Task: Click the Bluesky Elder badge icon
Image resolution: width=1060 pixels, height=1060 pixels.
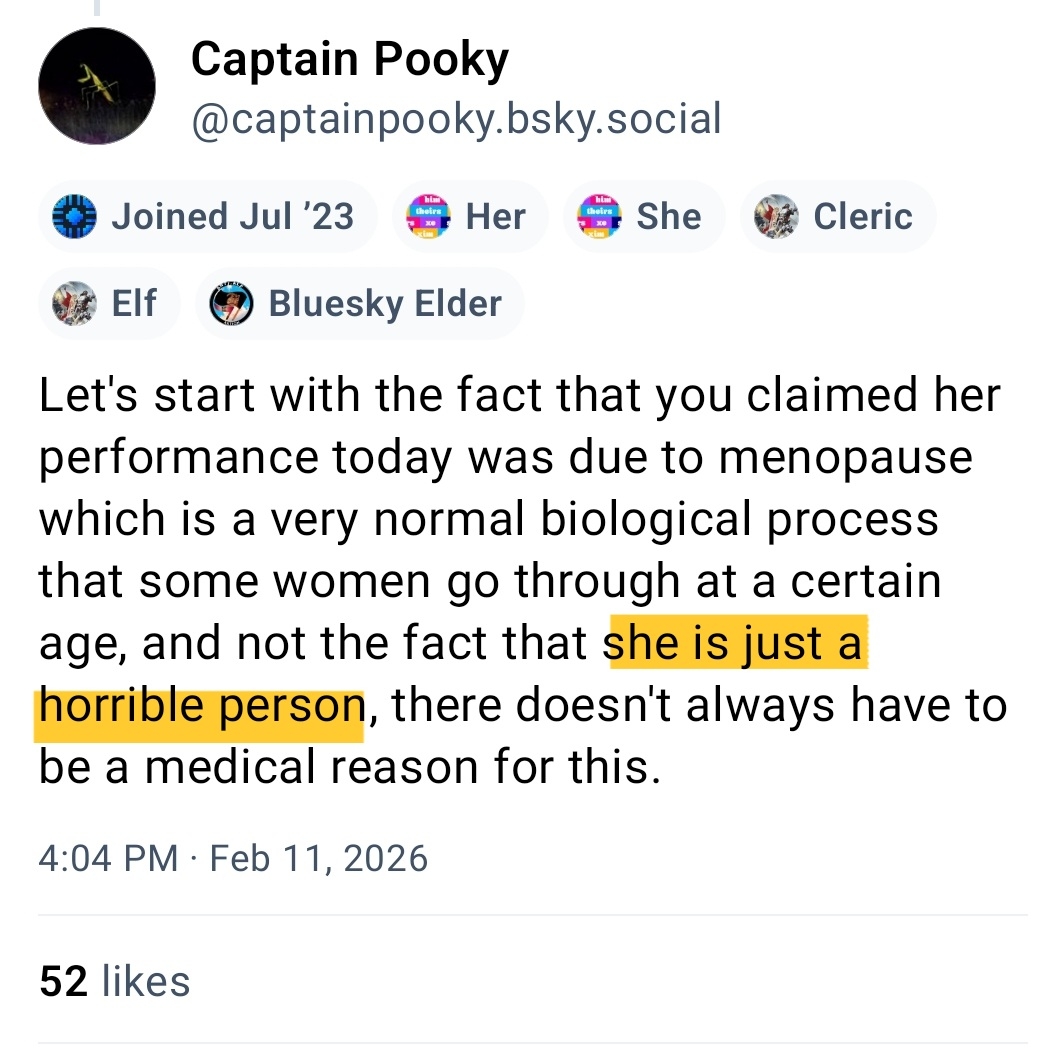Action: pos(232,303)
